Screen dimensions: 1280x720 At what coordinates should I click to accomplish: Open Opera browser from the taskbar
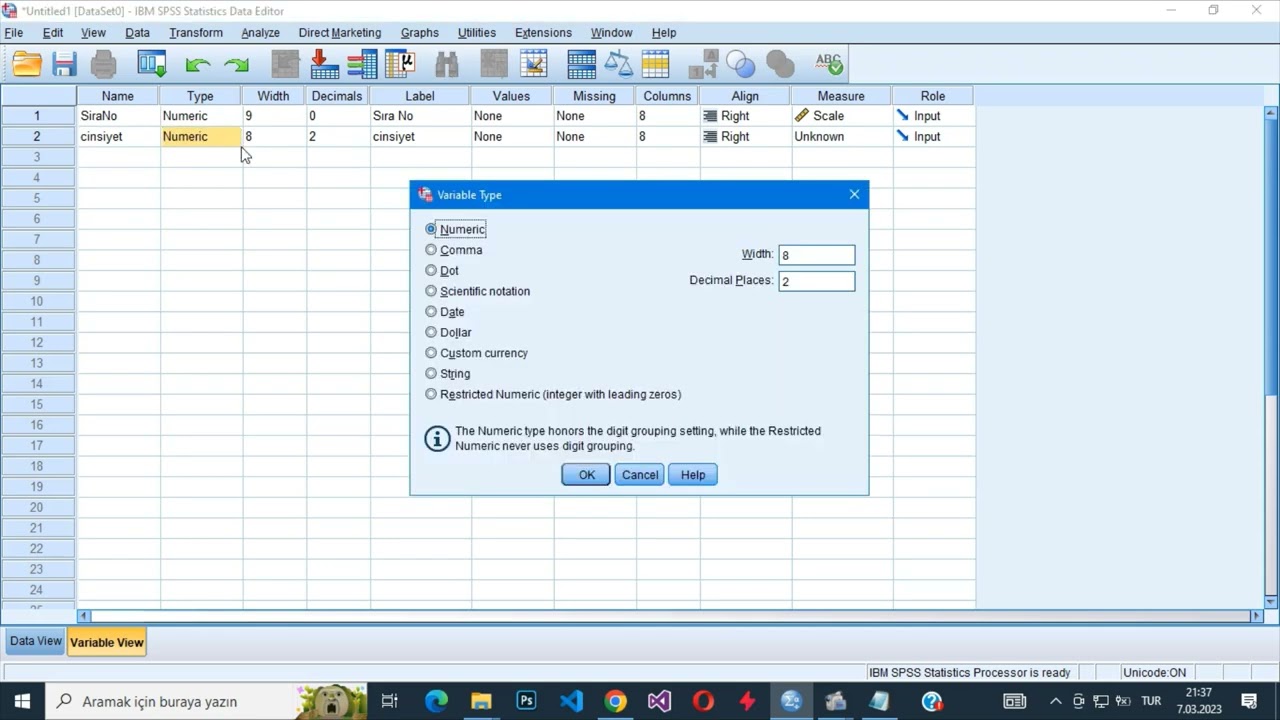pyautogui.click(x=703, y=701)
